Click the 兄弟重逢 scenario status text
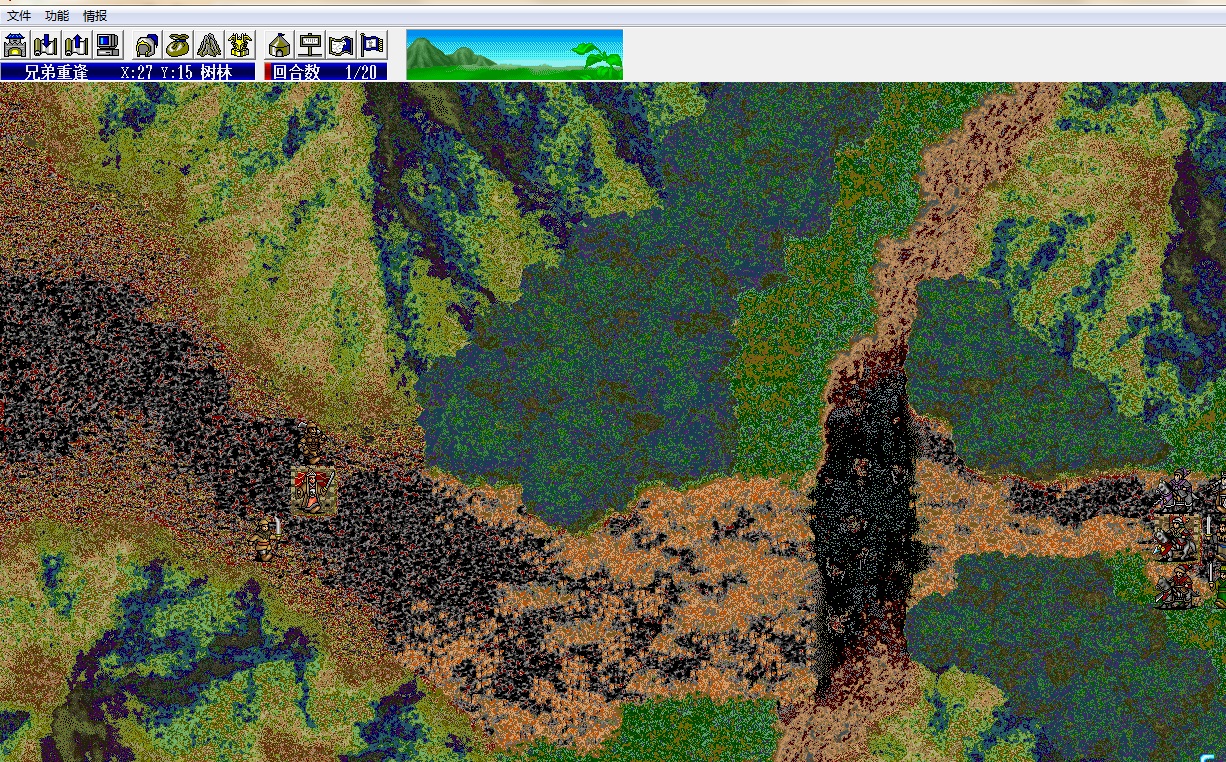The height and width of the screenshot is (762, 1226). coord(56,72)
